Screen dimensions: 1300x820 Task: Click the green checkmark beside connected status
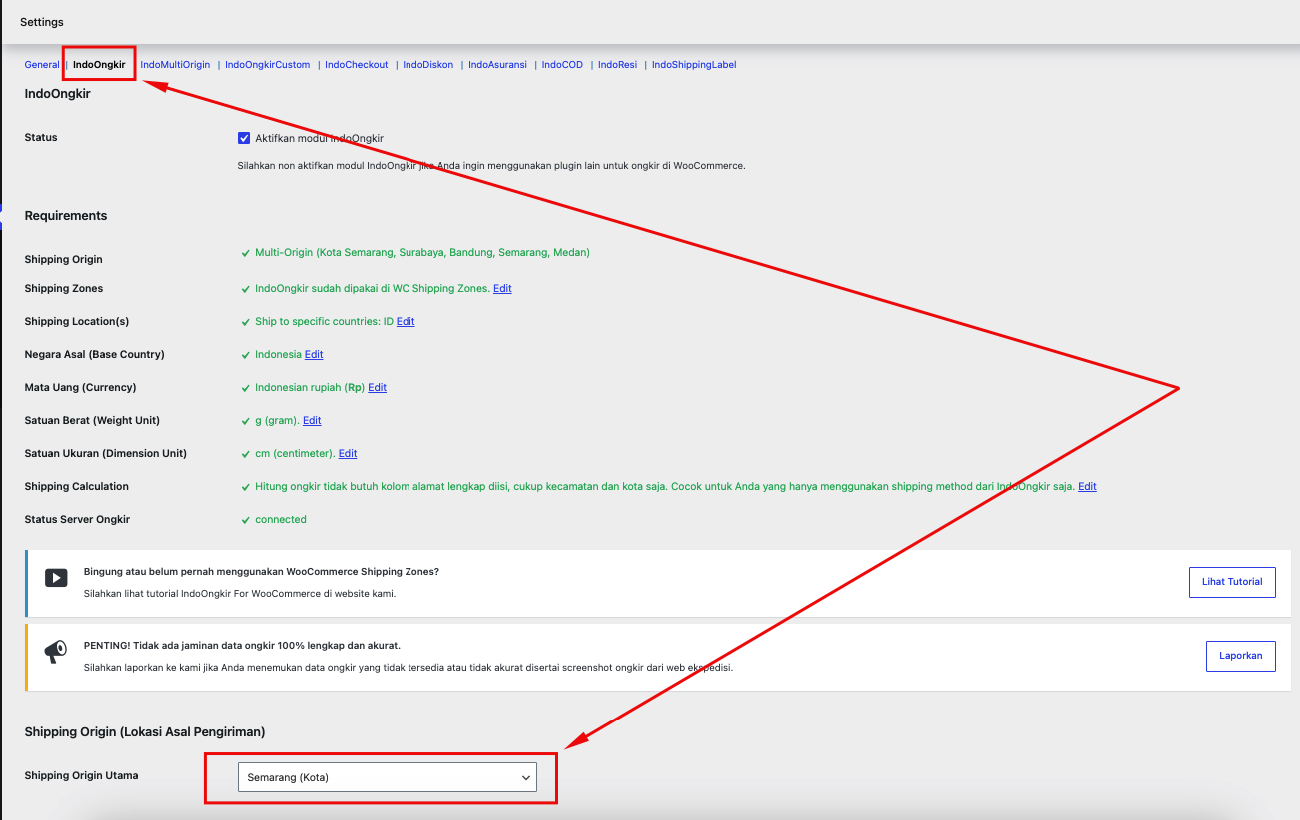pyautogui.click(x=246, y=520)
